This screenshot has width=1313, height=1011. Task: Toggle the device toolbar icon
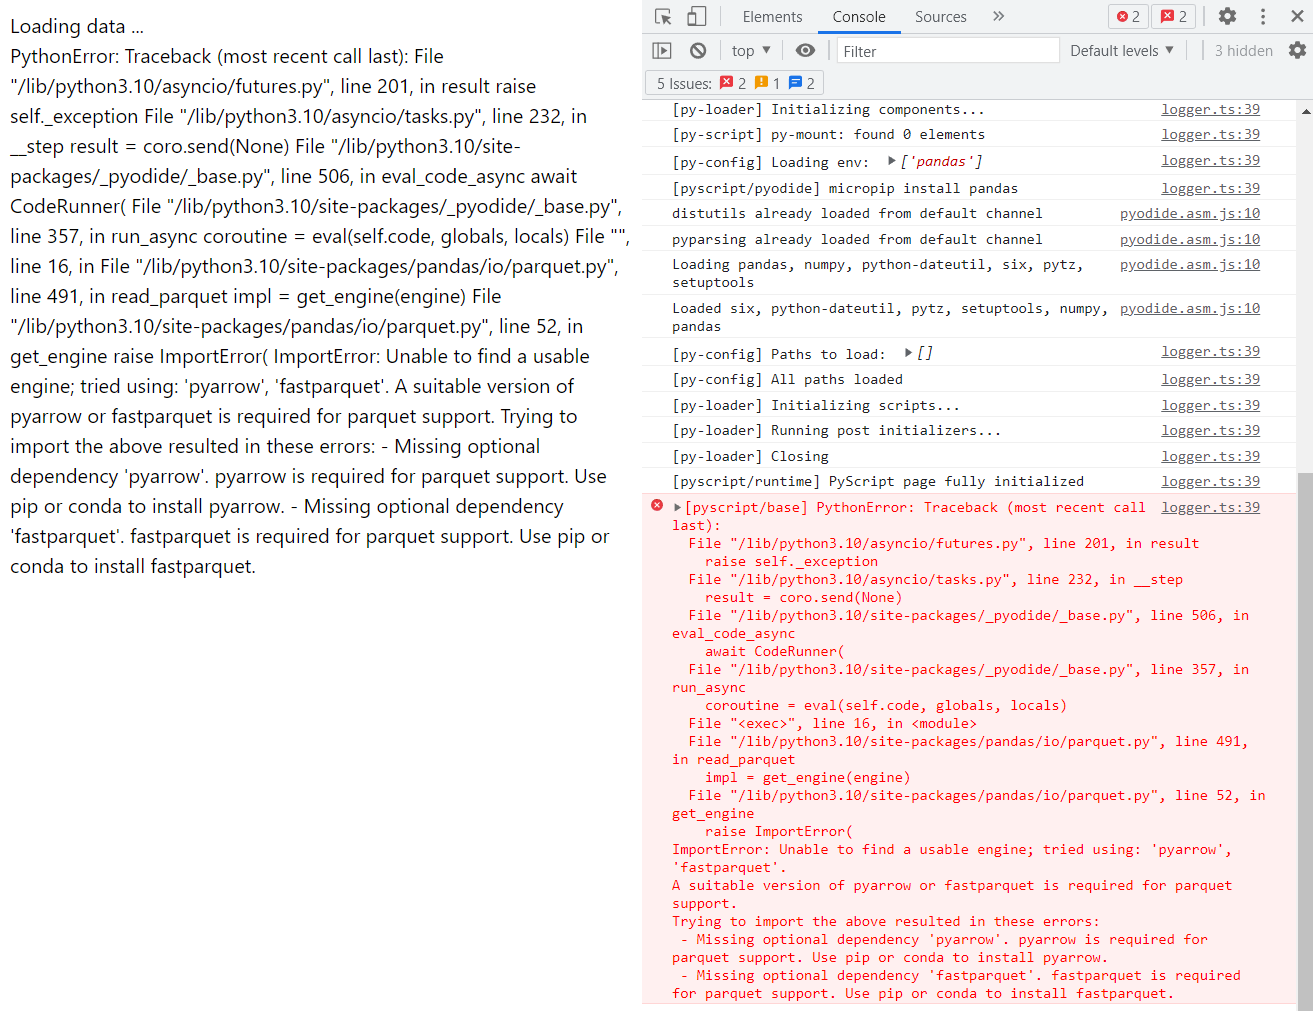coord(696,17)
